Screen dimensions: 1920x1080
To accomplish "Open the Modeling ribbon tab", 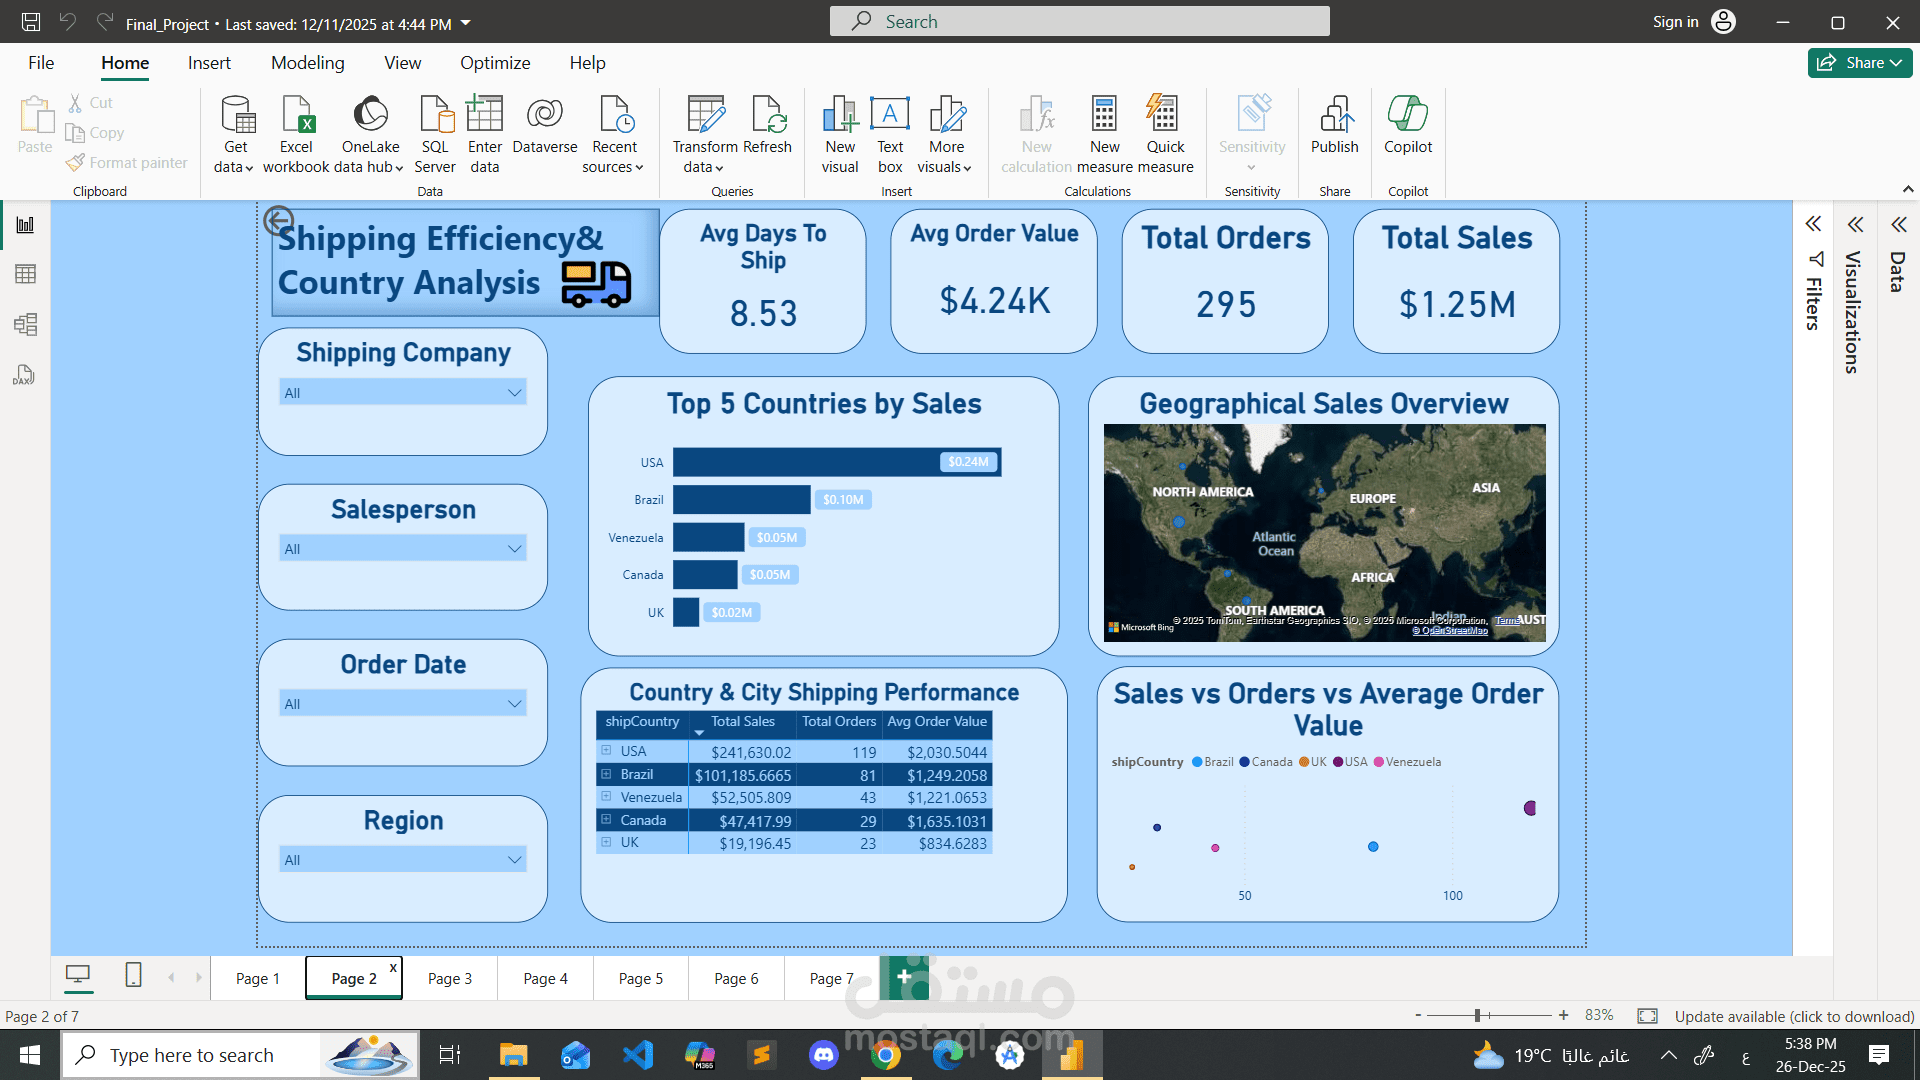I will tap(307, 63).
